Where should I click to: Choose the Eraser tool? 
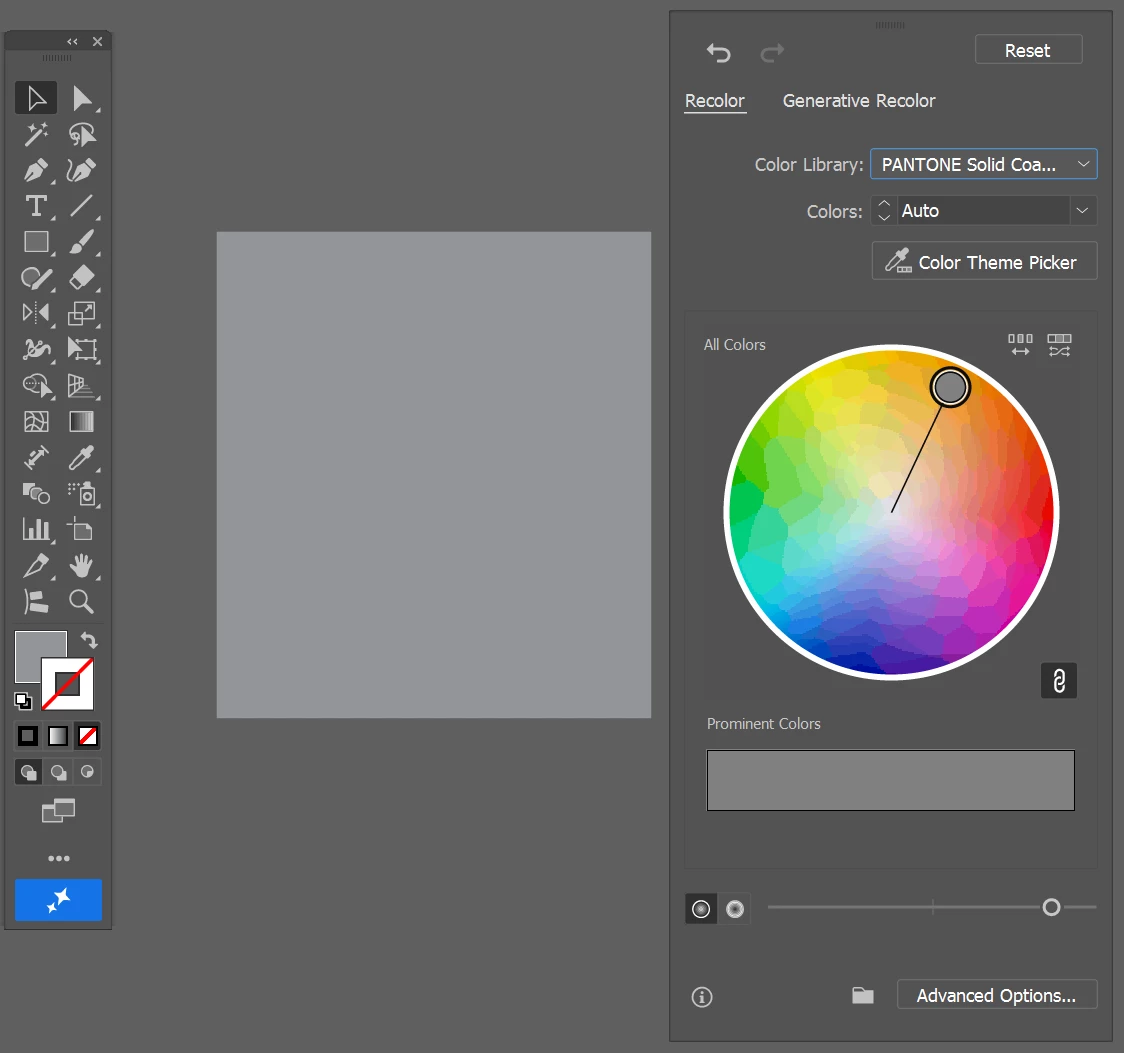82,278
